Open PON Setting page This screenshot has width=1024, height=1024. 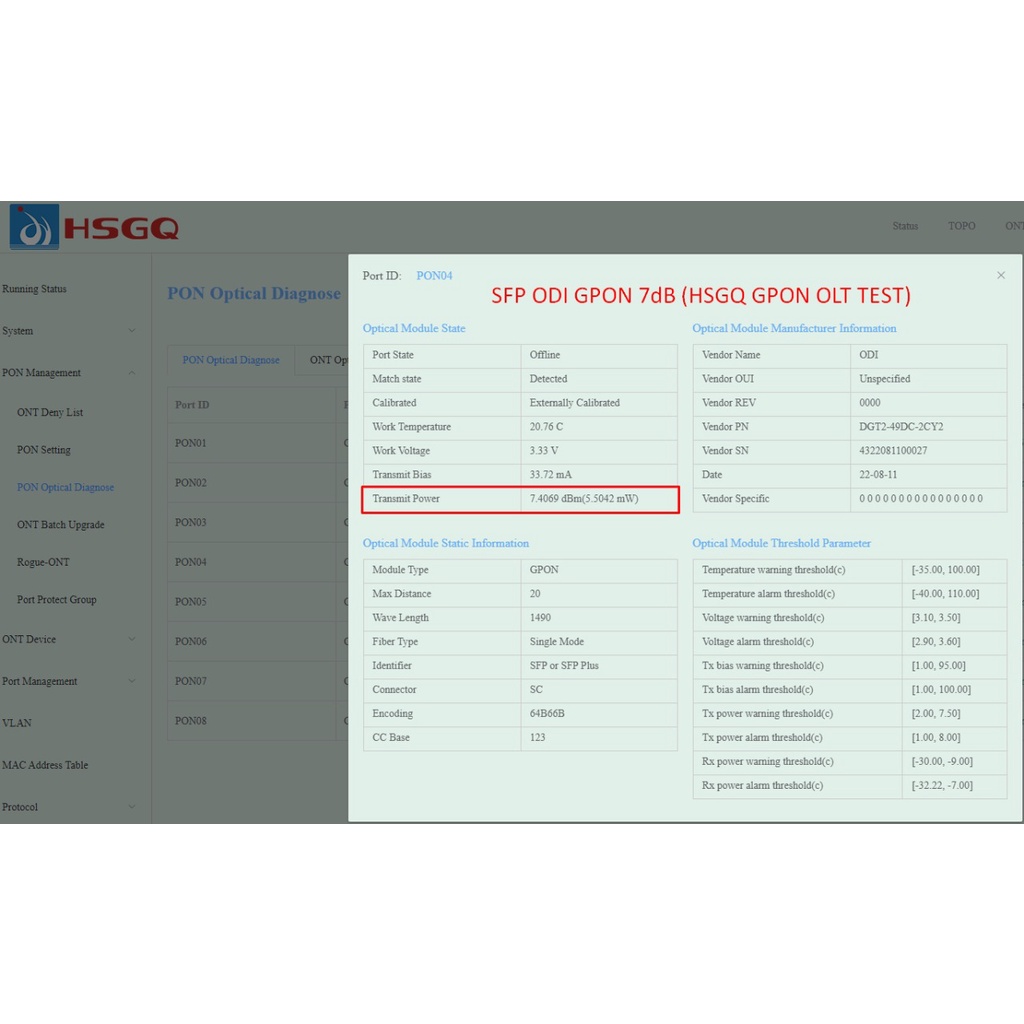44,450
